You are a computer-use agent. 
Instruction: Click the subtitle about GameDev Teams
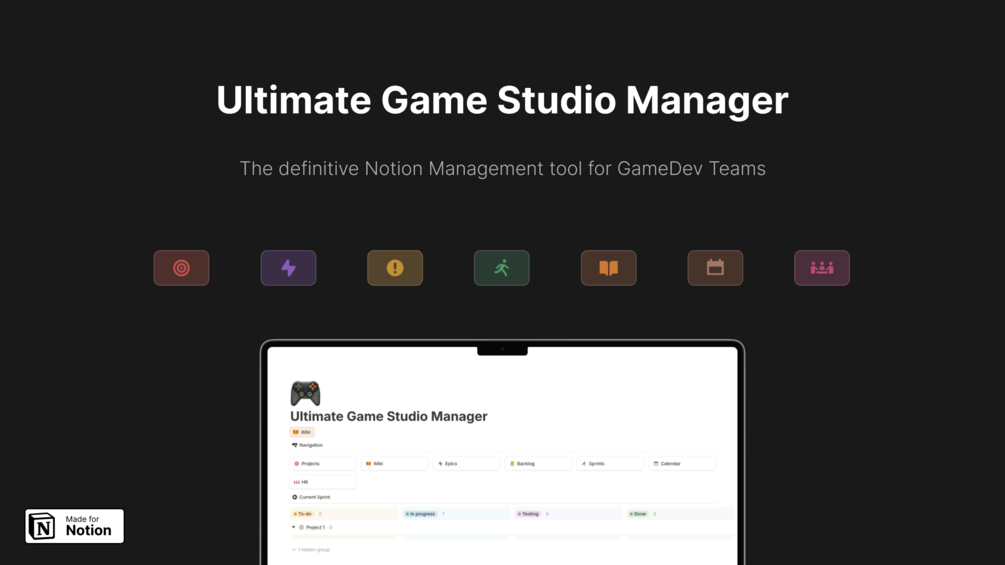[502, 168]
